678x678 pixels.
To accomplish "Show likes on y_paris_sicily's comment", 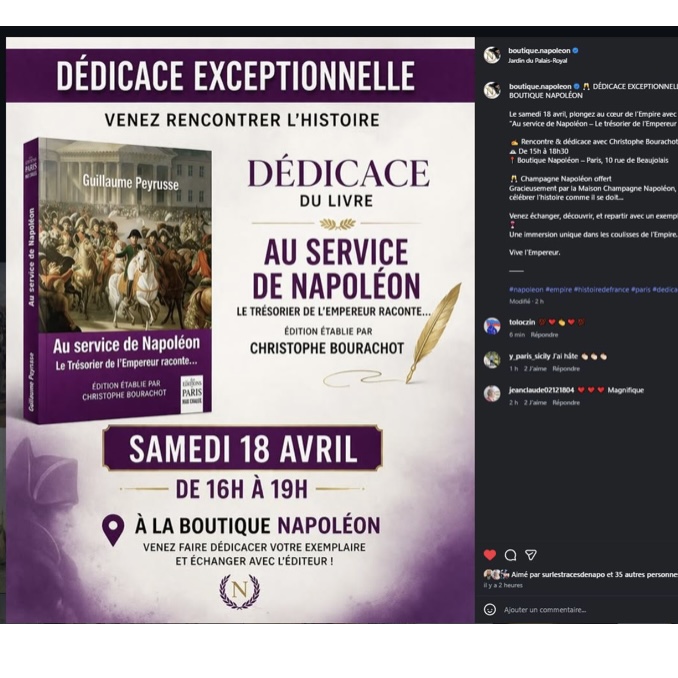I will 535,369.
